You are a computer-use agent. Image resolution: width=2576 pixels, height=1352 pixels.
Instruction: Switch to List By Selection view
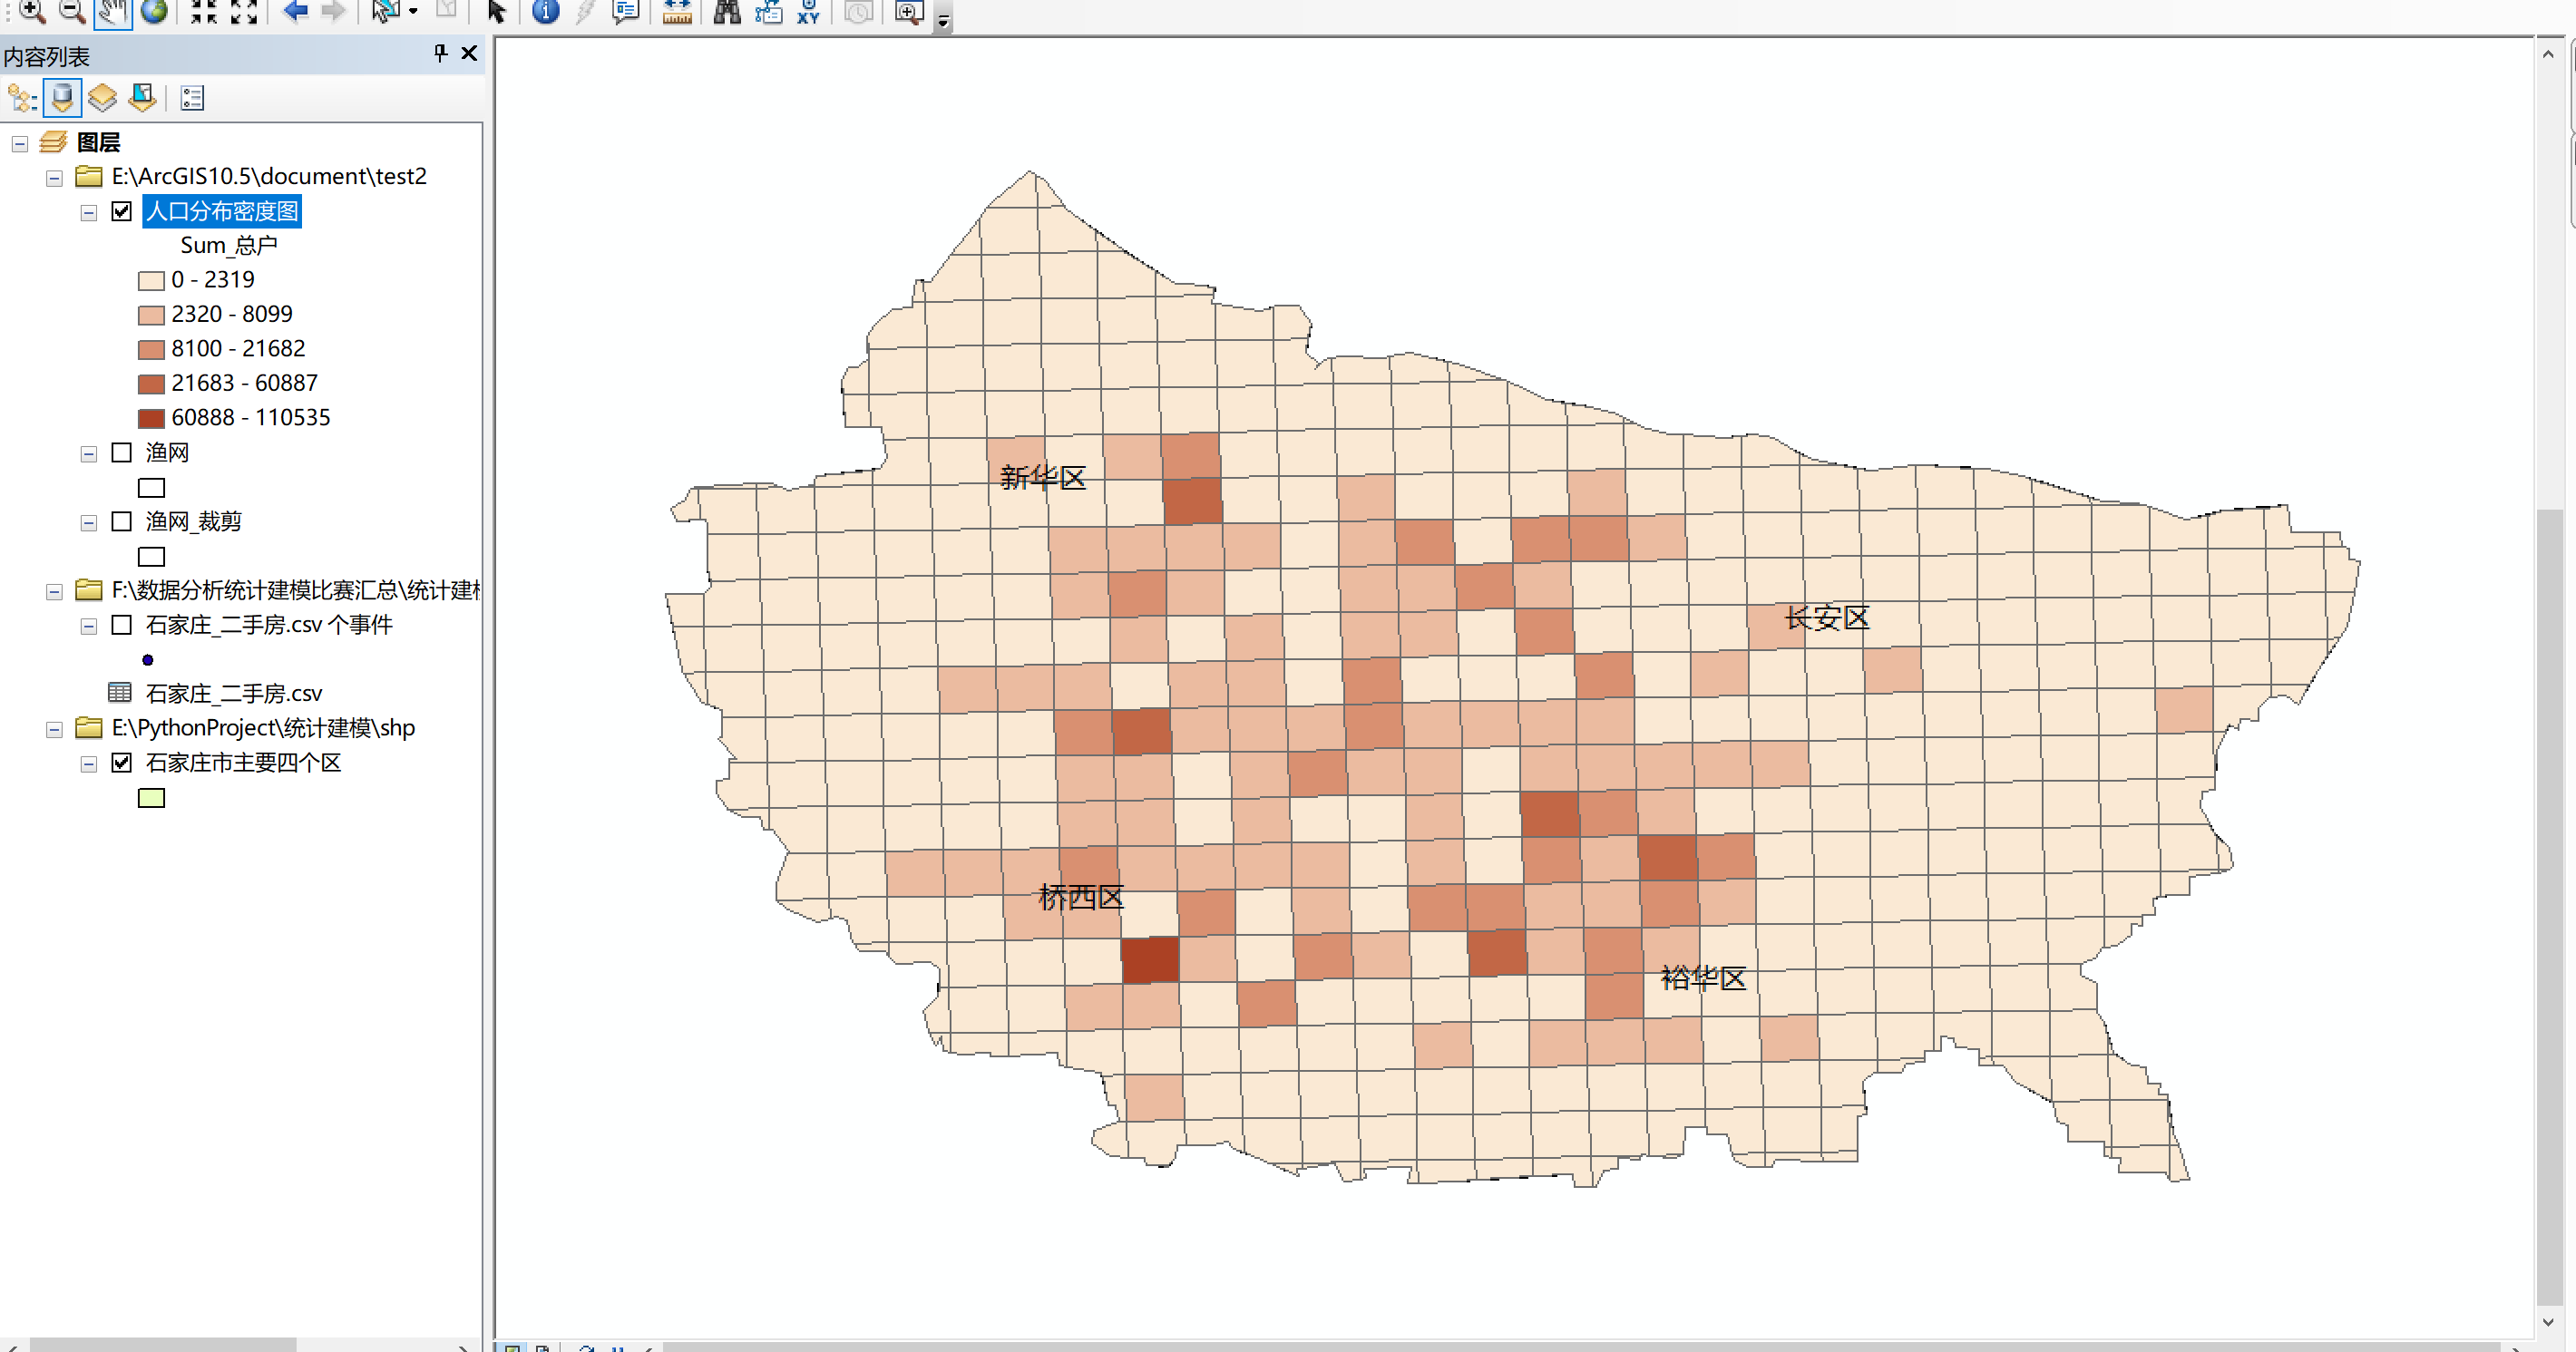(x=143, y=98)
